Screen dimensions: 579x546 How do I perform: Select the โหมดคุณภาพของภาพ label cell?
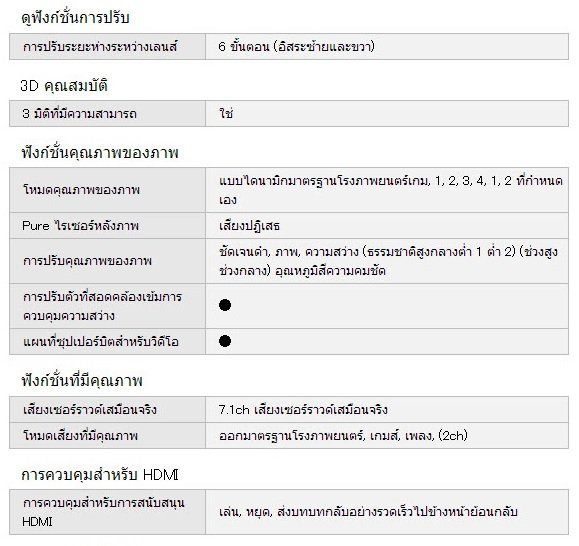click(107, 190)
